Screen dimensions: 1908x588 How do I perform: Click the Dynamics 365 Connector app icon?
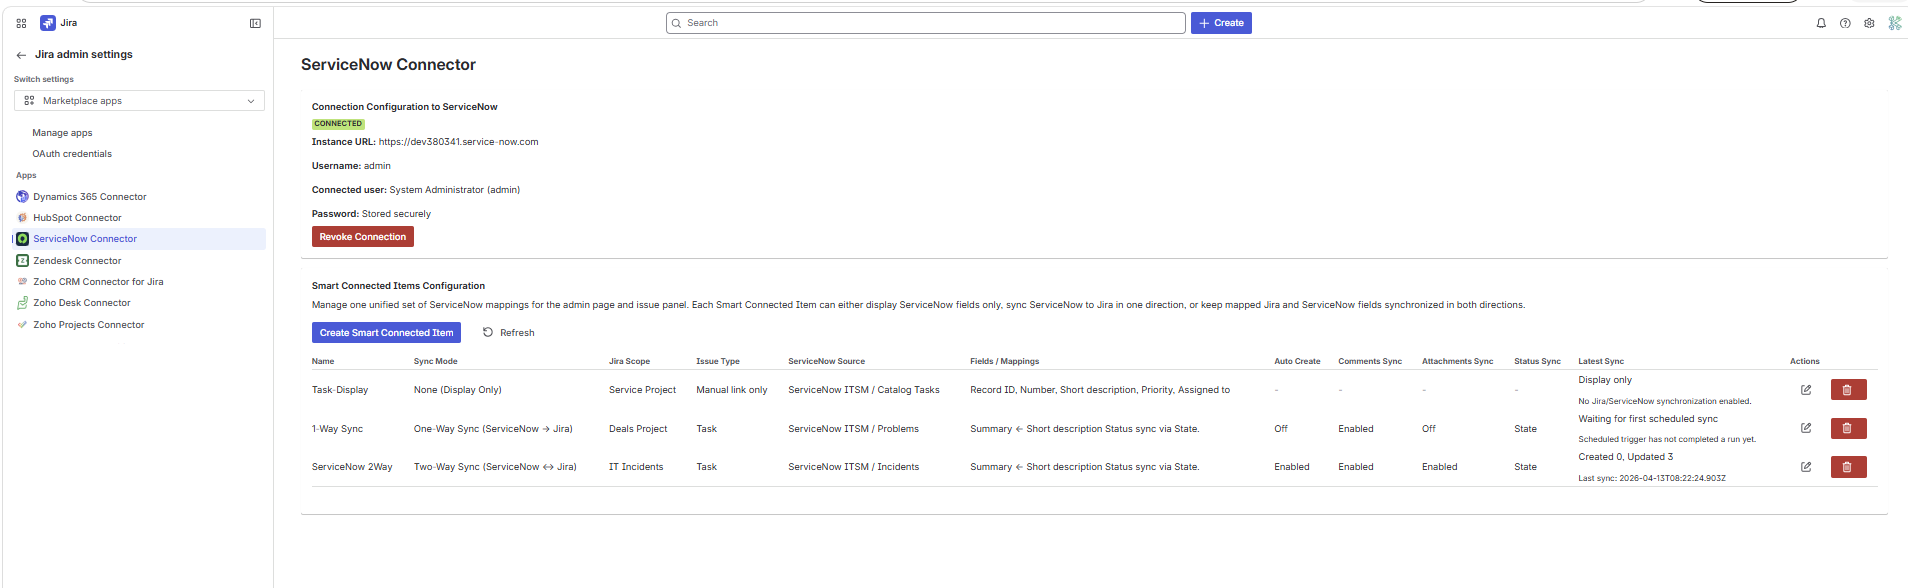[x=22, y=197]
